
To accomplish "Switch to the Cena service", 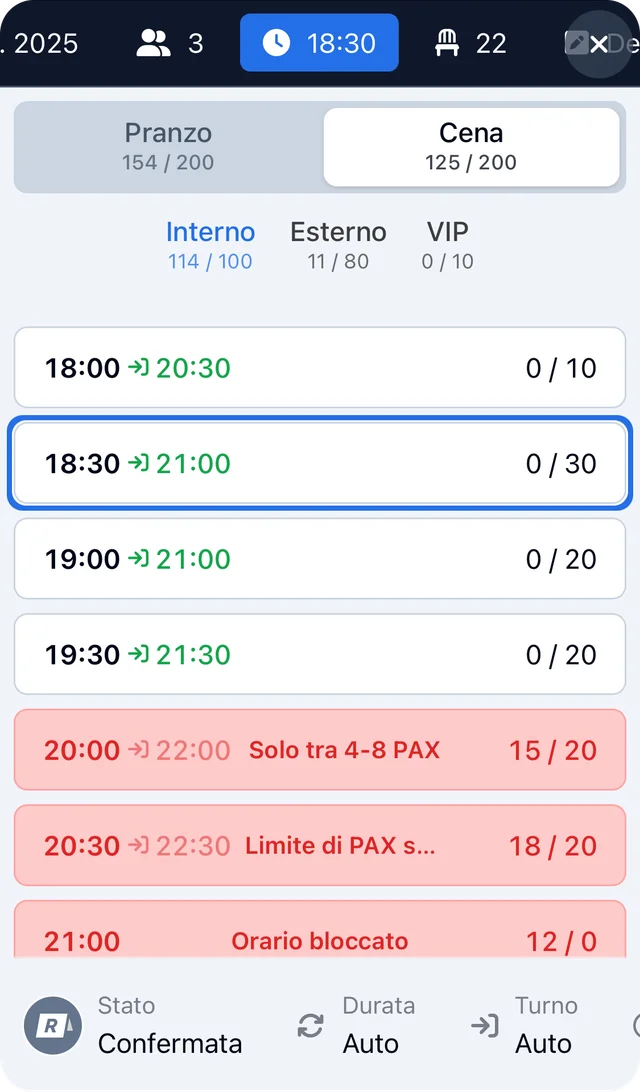I will pyautogui.click(x=471, y=147).
